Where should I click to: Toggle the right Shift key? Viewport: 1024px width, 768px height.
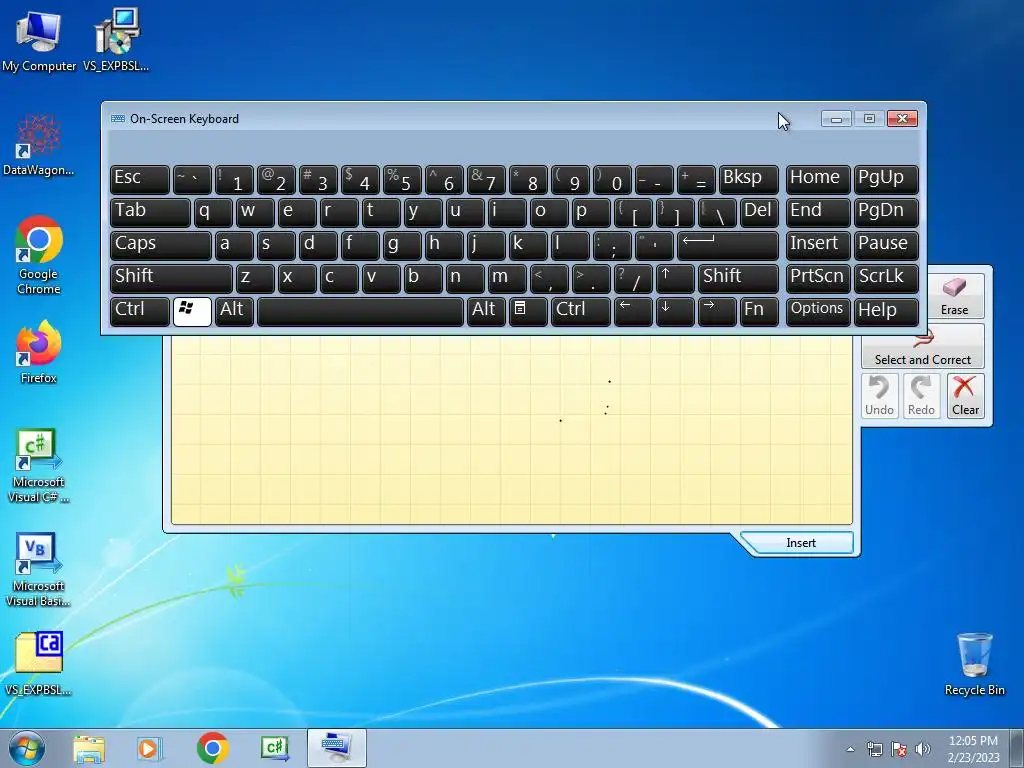(x=738, y=279)
